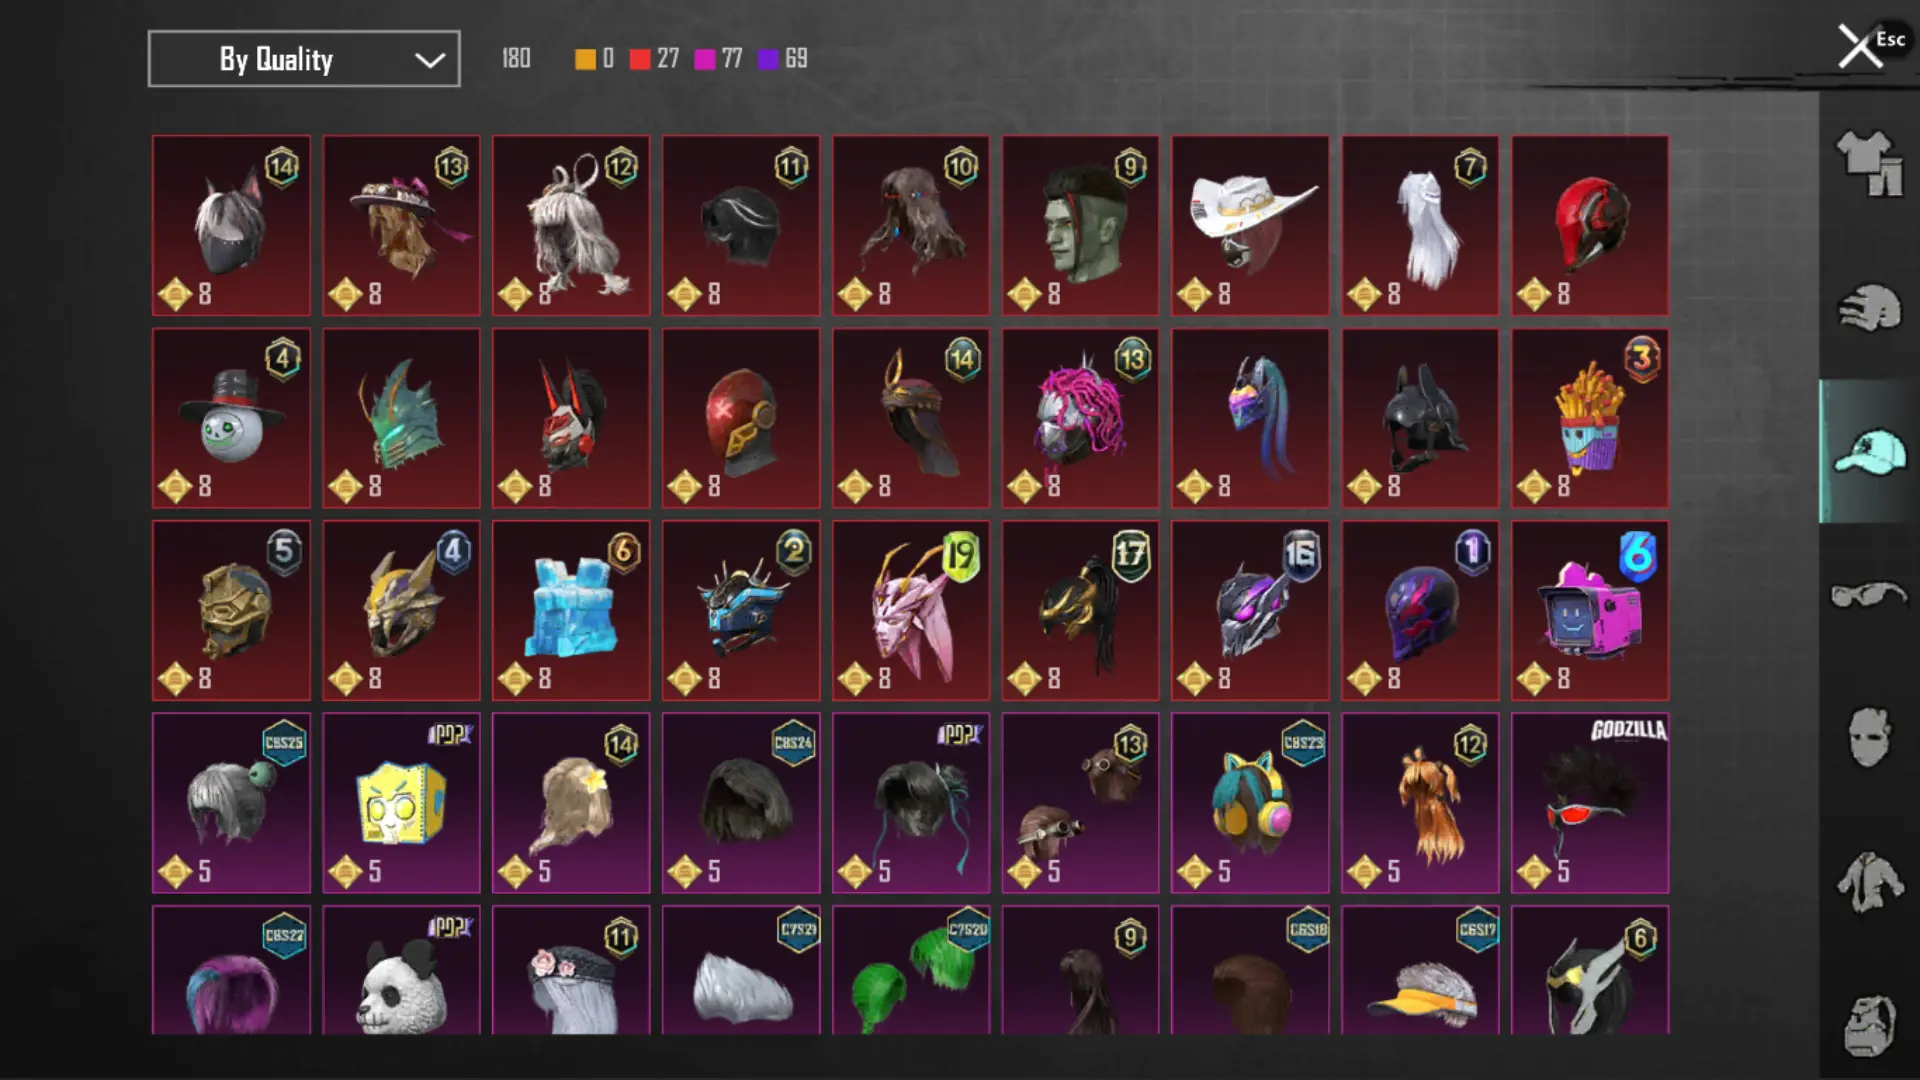Image resolution: width=1920 pixels, height=1080 pixels.
Task: Open the sunglasses category icon
Action: coord(1869,596)
